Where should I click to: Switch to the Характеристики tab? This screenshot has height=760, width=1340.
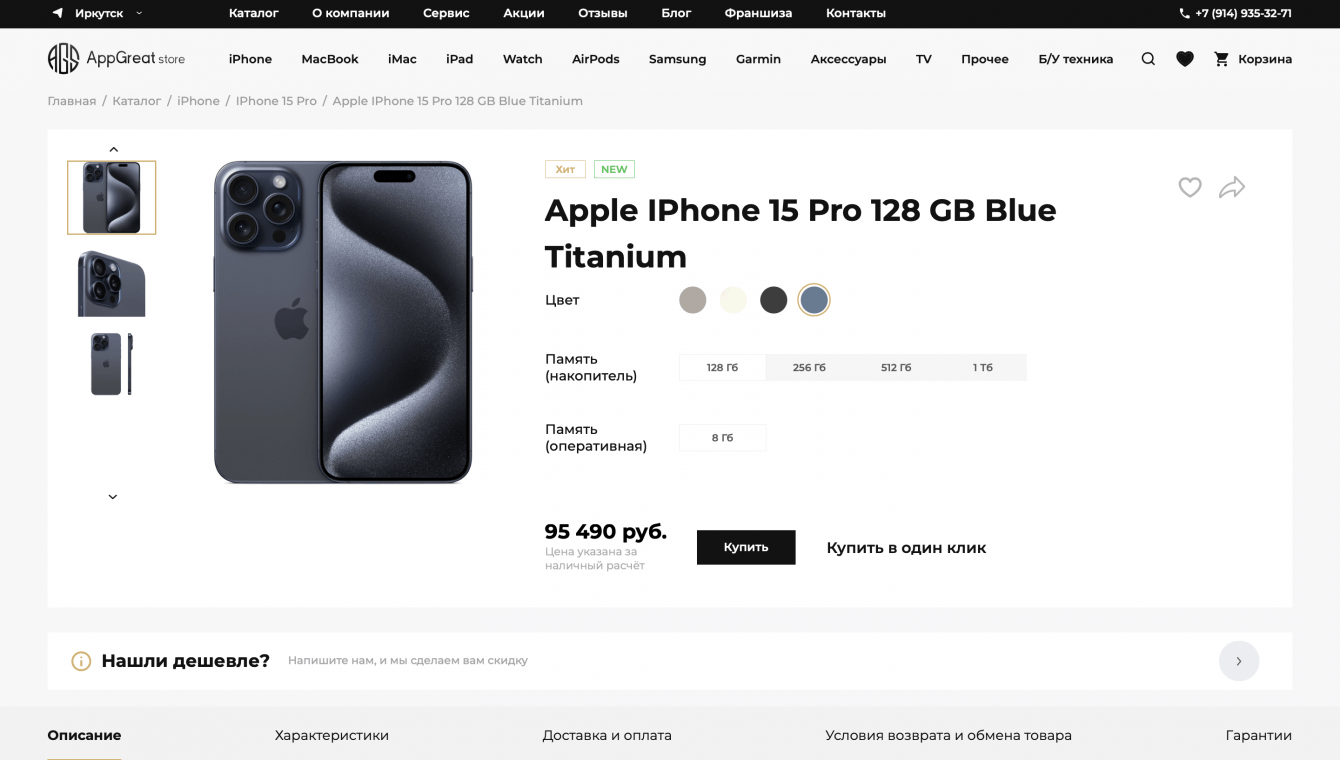[332, 735]
